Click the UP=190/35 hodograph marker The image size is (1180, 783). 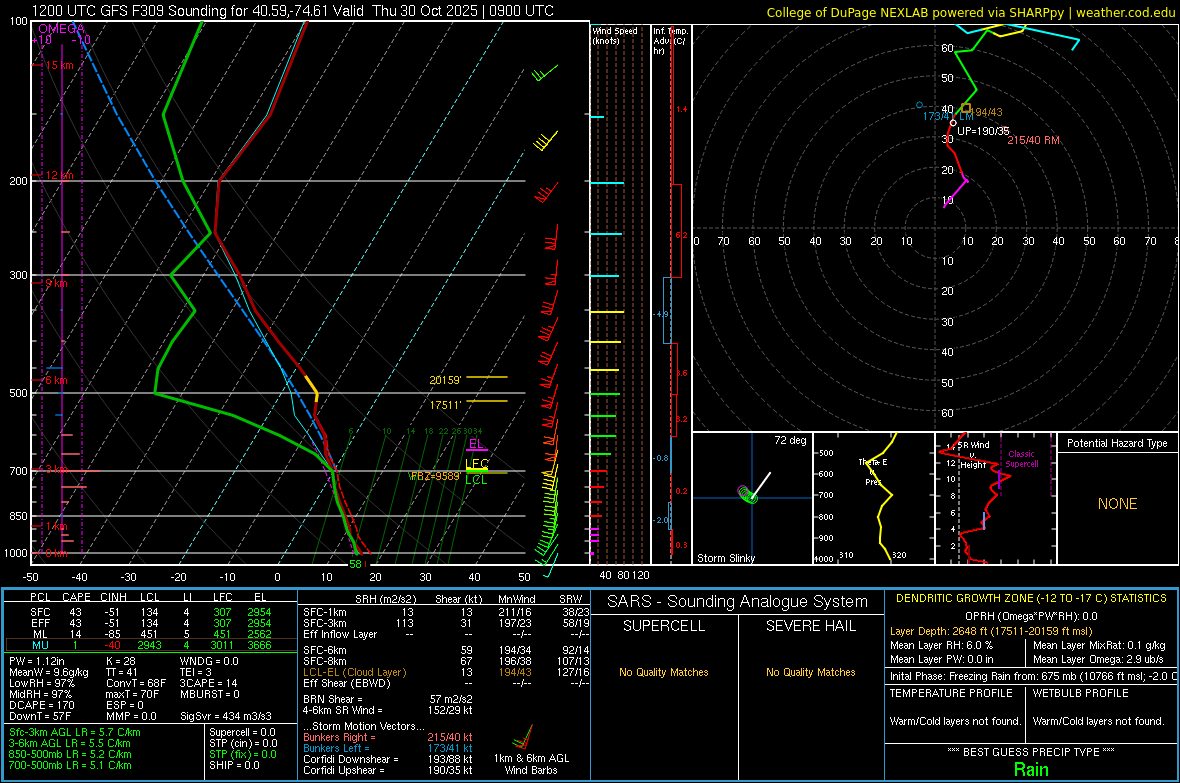pyautogui.click(x=983, y=131)
